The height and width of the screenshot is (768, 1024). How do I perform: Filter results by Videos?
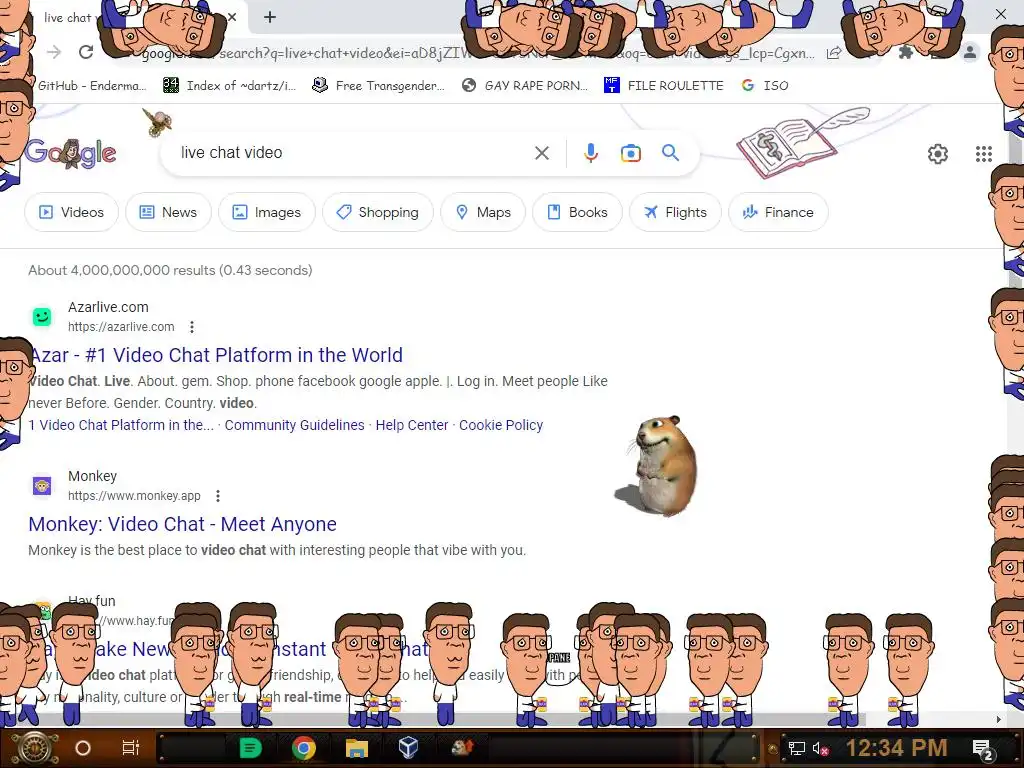[x=71, y=212]
